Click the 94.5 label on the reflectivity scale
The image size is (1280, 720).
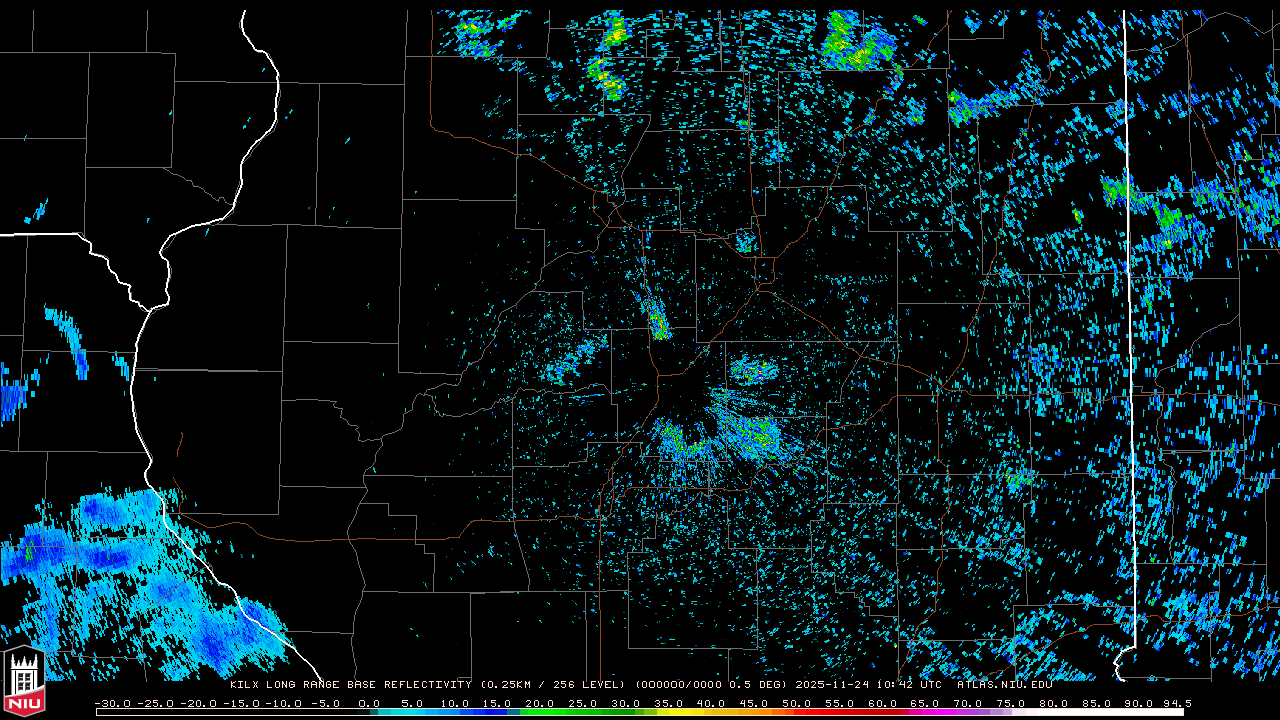(1176, 703)
